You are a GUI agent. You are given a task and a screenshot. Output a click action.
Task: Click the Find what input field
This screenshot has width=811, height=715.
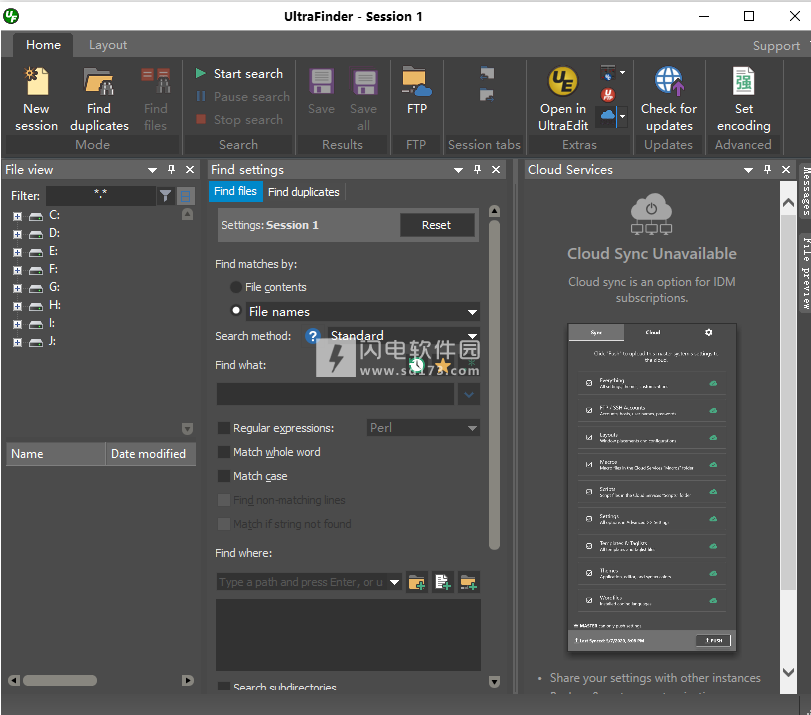coord(335,394)
